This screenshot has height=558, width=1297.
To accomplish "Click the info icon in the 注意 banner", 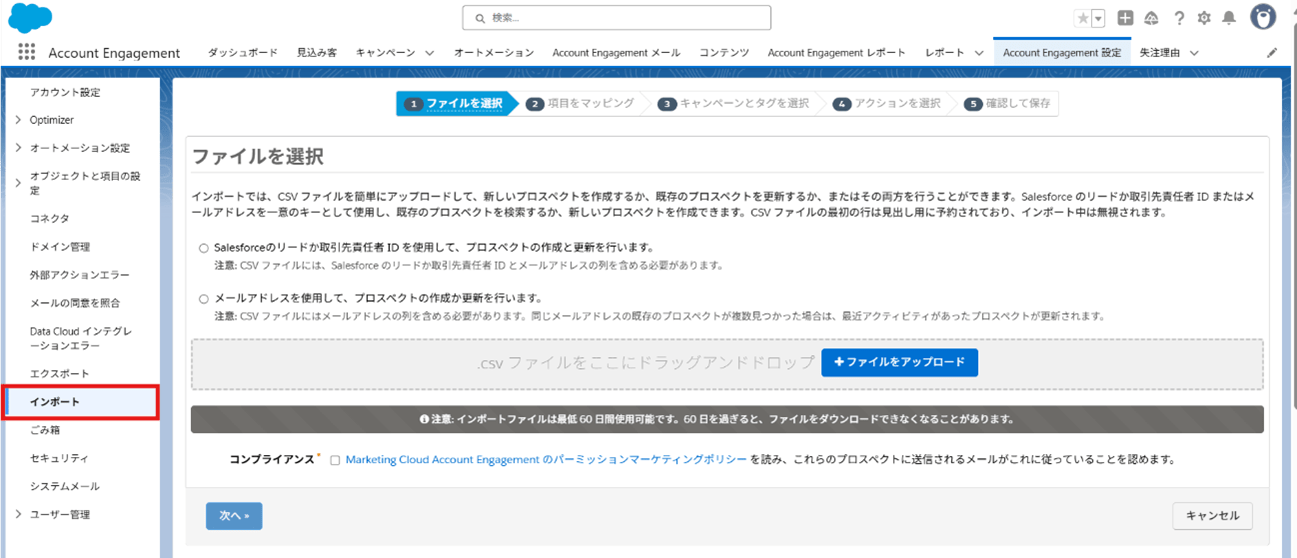I will (x=425, y=420).
